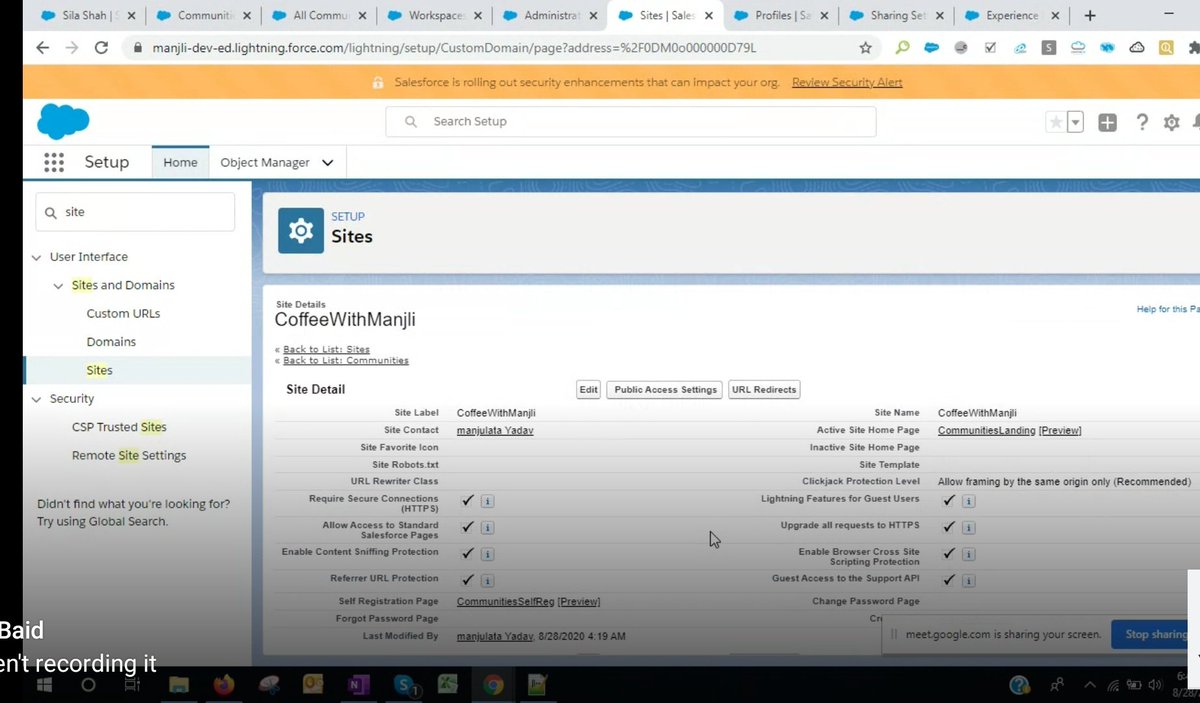Select CSP Trusted Sites in setup tree
The height and width of the screenshot is (703, 1200).
[119, 427]
